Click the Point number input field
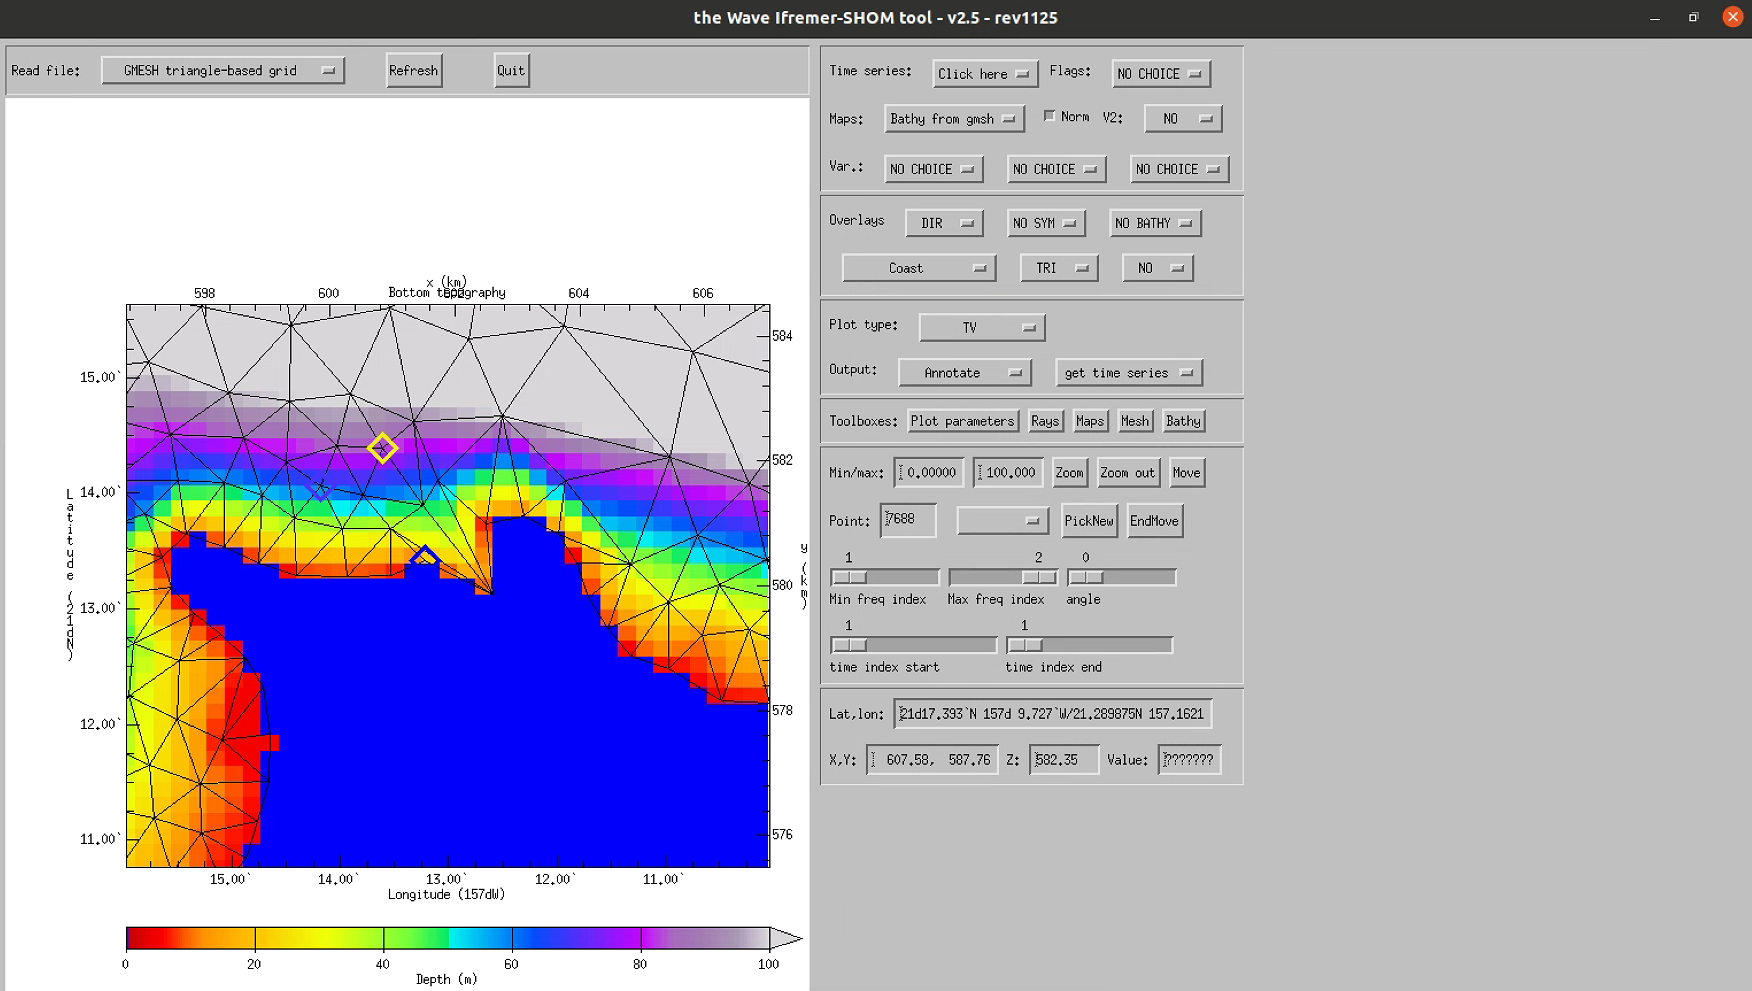1752x991 pixels. click(908, 520)
